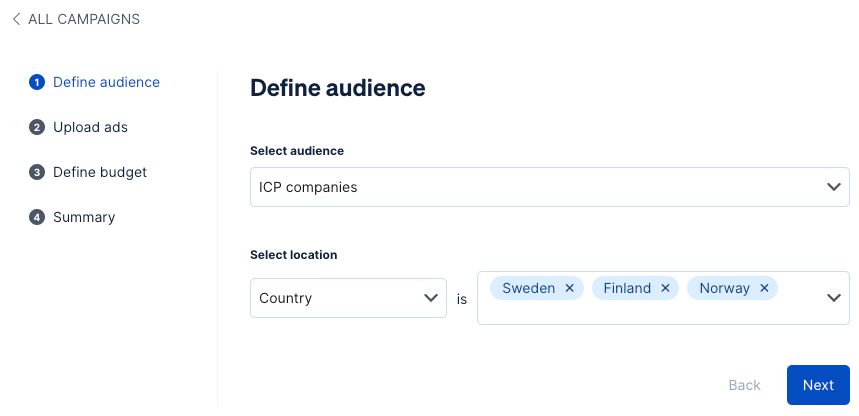Click the step 2 number badge

point(37,128)
